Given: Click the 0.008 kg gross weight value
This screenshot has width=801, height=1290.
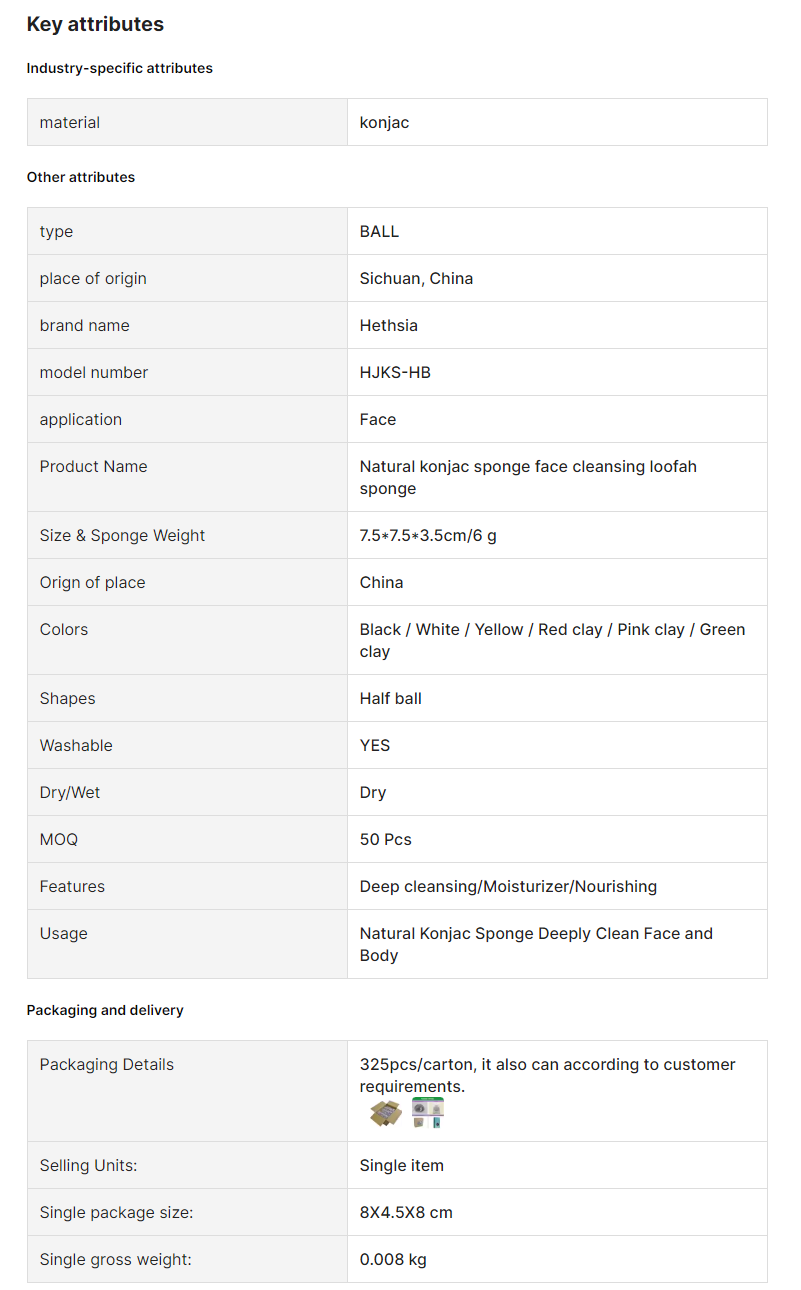Looking at the screenshot, I should [x=393, y=1259].
